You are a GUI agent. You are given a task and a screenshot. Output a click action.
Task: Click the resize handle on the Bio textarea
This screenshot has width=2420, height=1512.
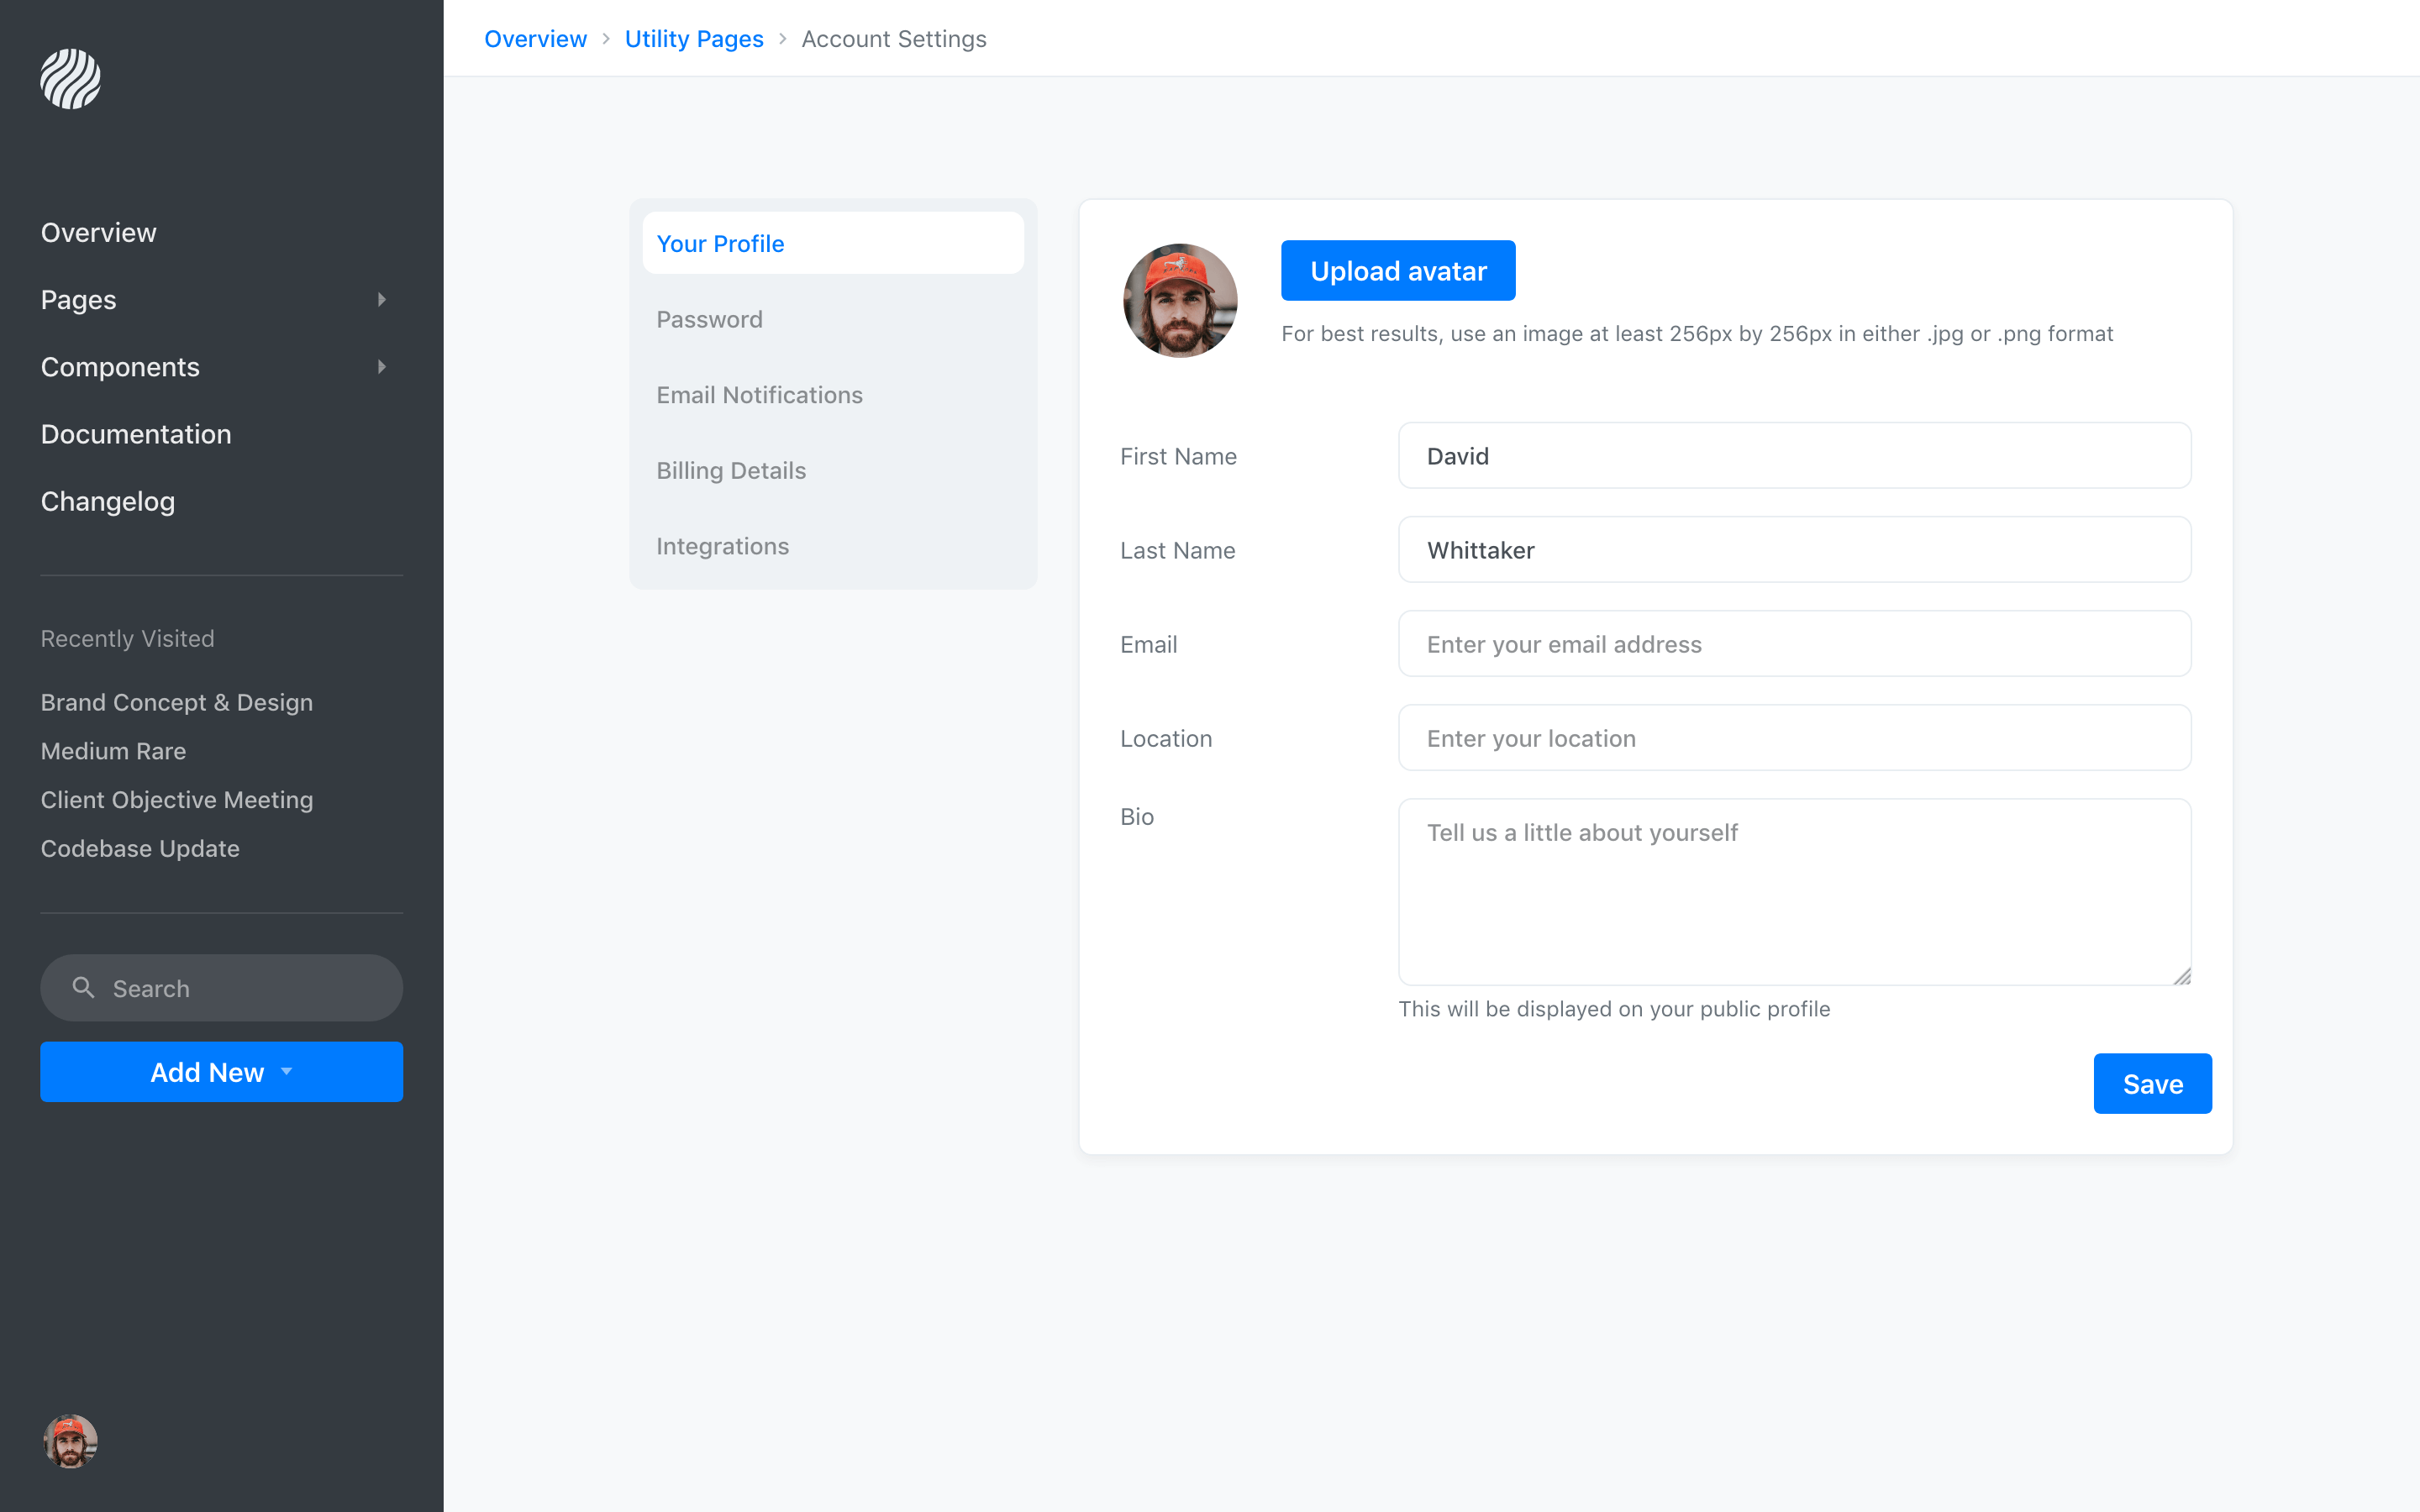click(x=2181, y=974)
